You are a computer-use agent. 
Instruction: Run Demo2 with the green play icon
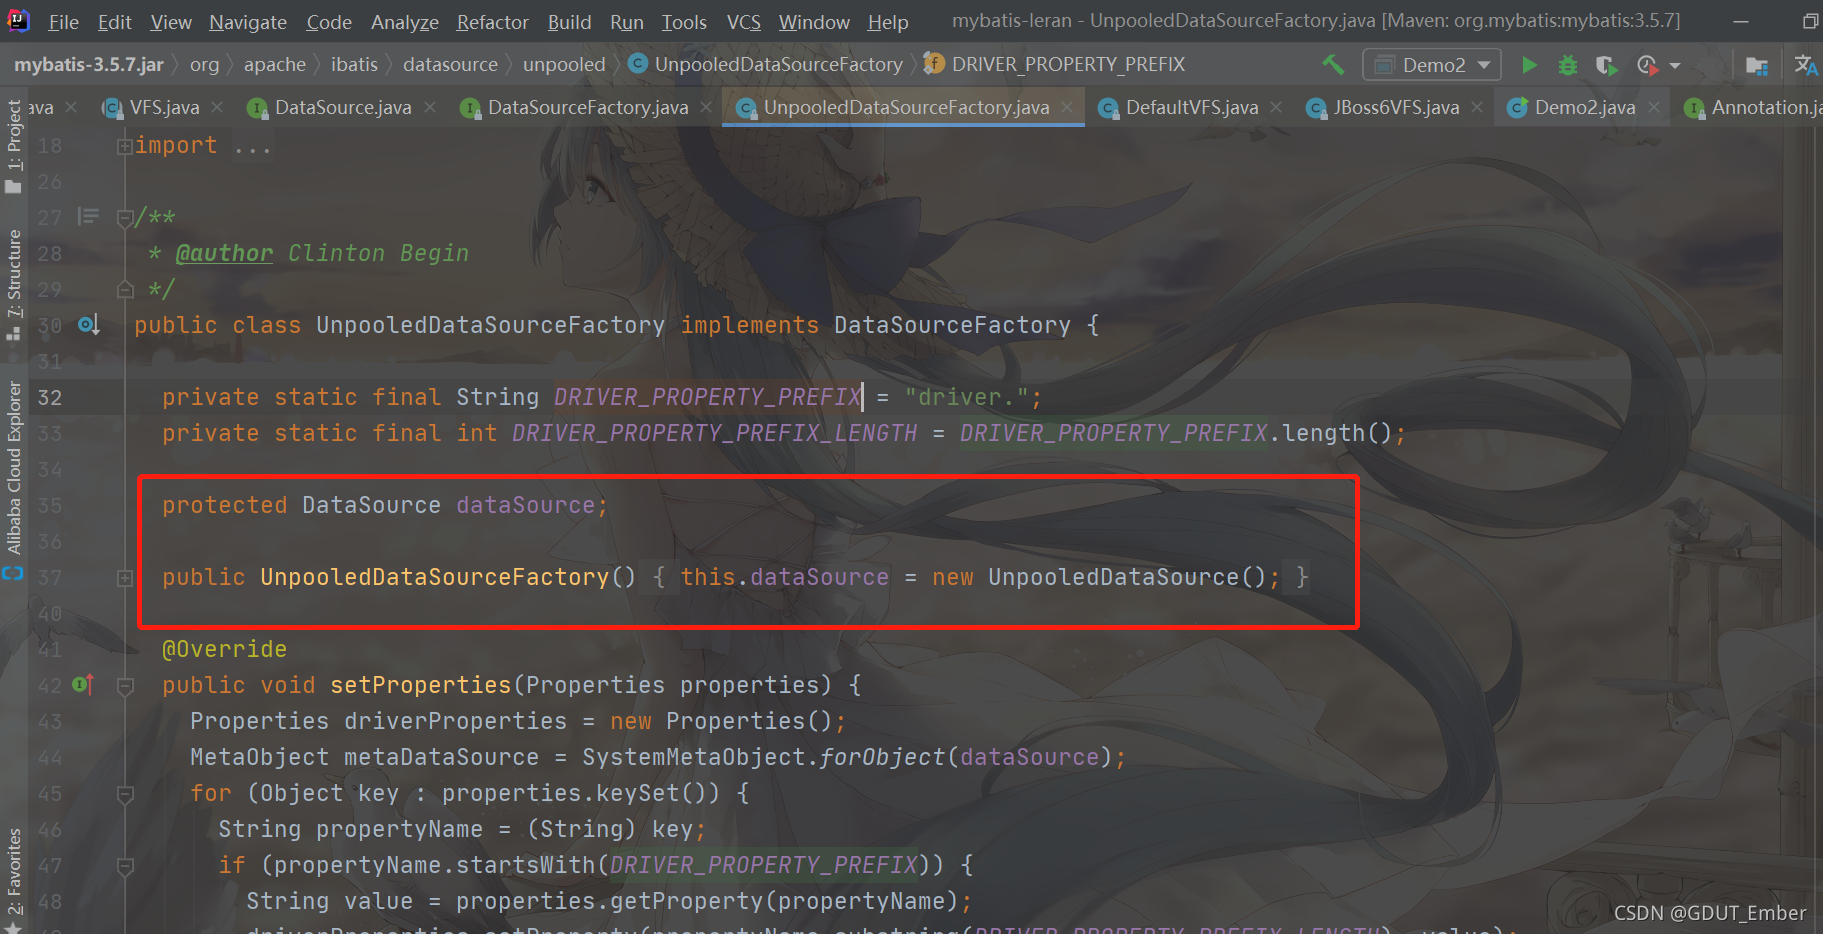pos(1529,65)
